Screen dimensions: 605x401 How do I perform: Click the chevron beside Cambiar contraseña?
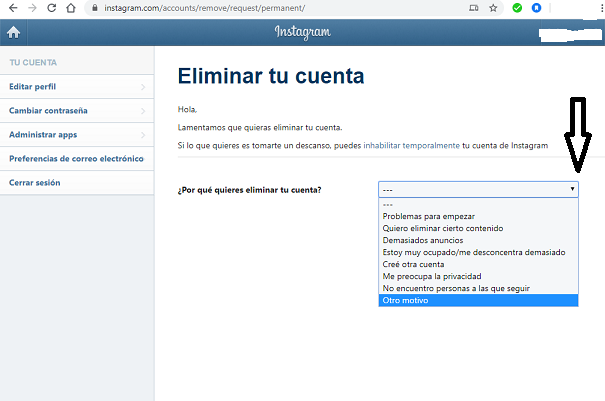click(x=143, y=111)
